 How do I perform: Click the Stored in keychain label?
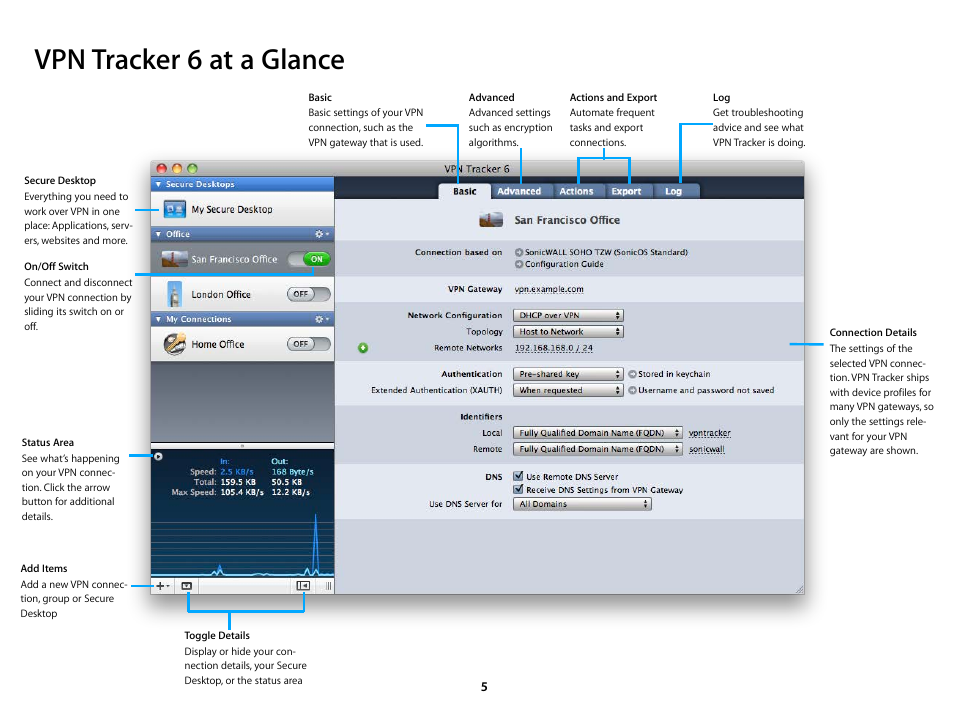coord(674,374)
